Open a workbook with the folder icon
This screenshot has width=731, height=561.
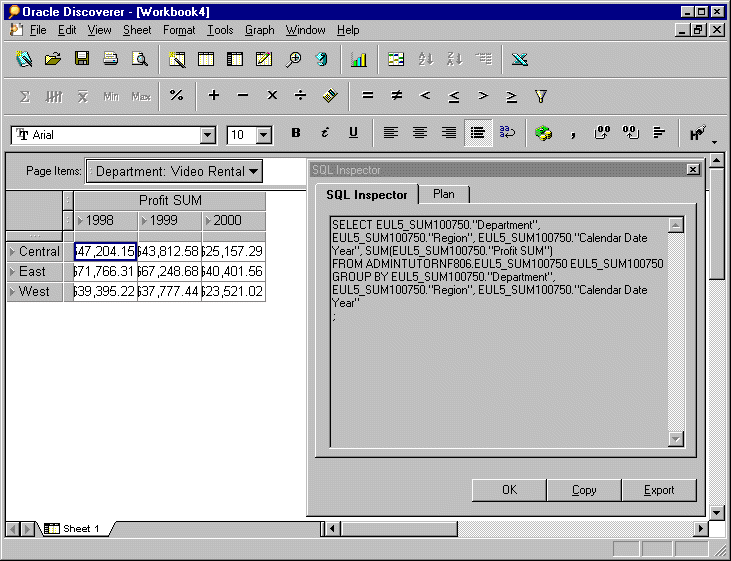point(53,59)
